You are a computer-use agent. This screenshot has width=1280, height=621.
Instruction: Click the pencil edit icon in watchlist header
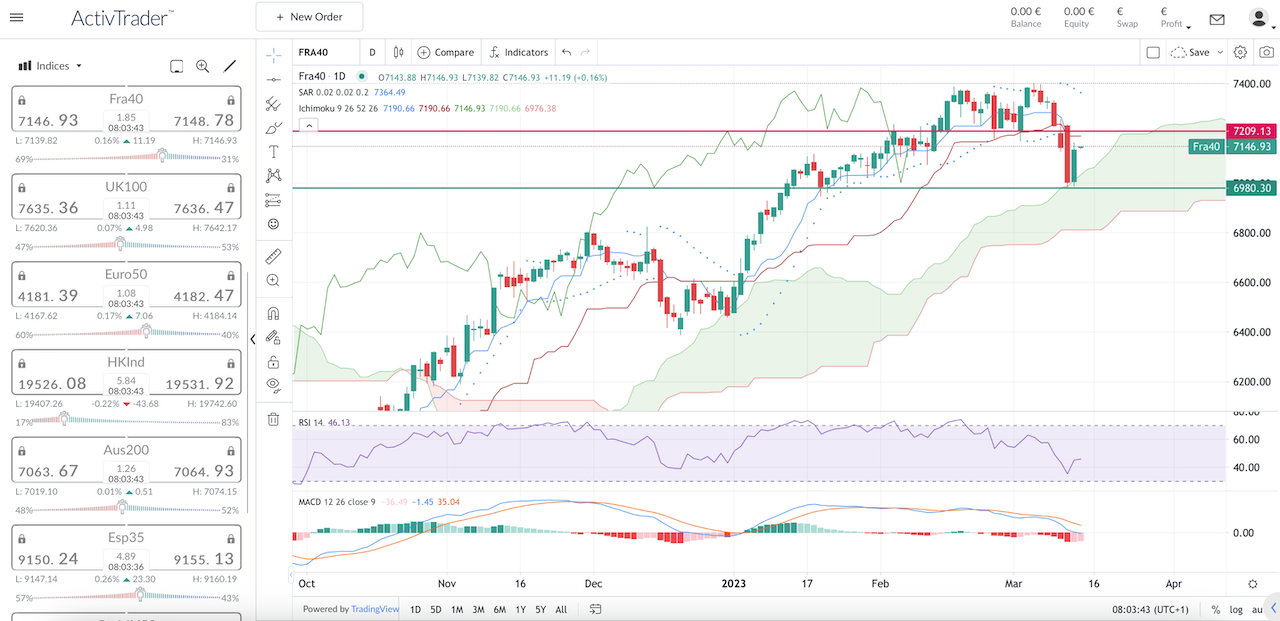point(230,66)
